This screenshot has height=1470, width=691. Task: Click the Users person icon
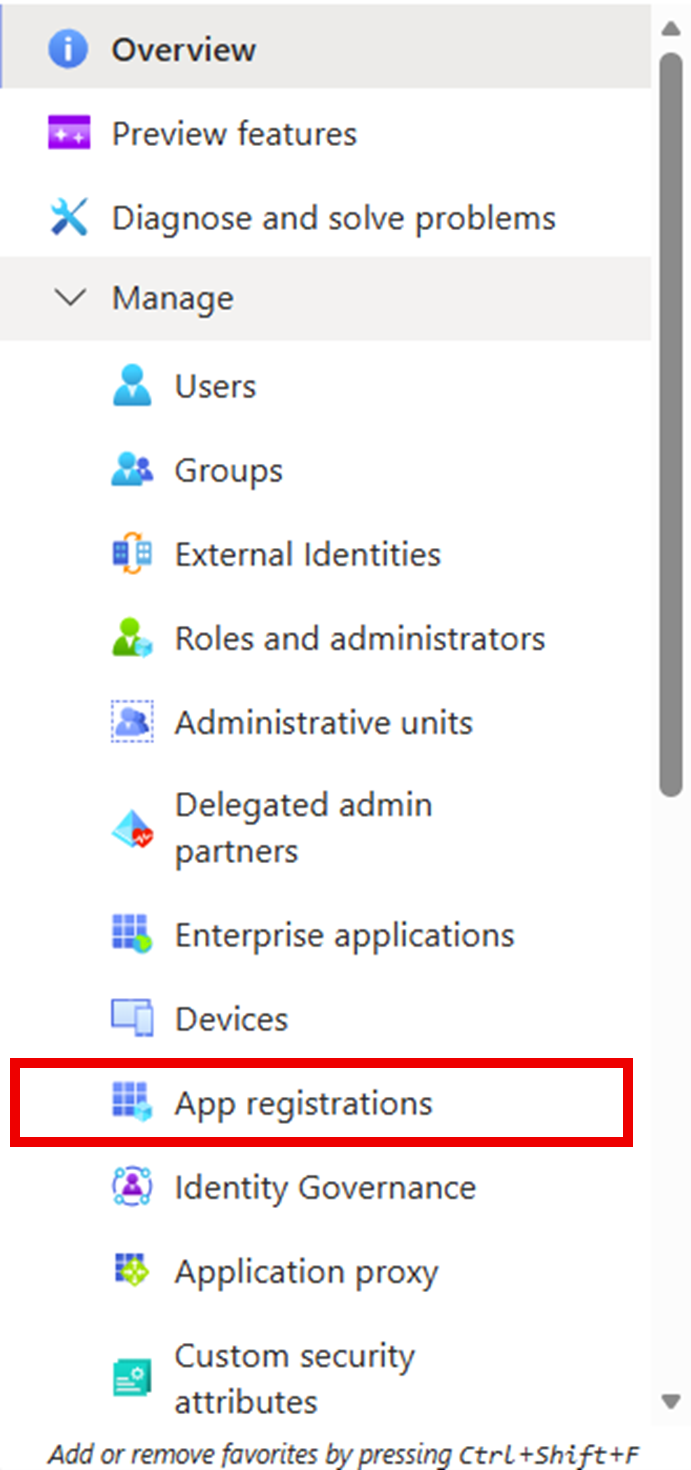[x=132, y=387]
